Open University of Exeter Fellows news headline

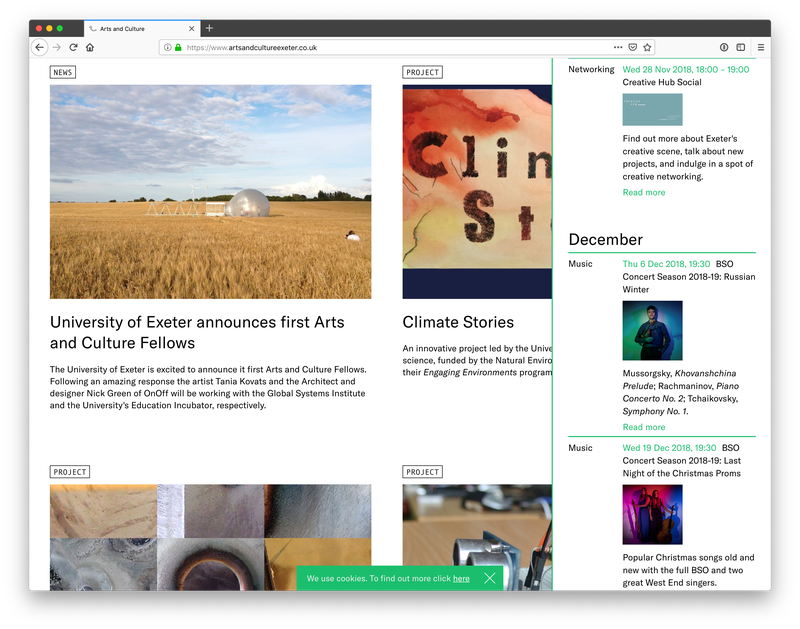pyautogui.click(x=197, y=333)
